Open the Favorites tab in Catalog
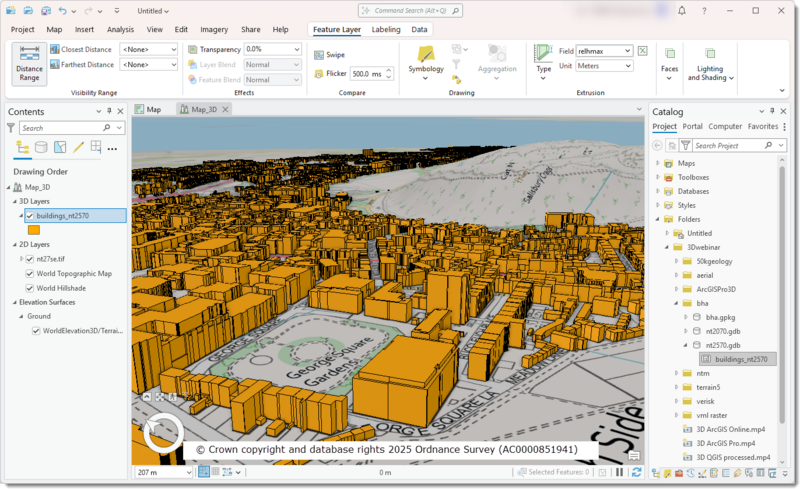The image size is (800, 489). [x=763, y=127]
